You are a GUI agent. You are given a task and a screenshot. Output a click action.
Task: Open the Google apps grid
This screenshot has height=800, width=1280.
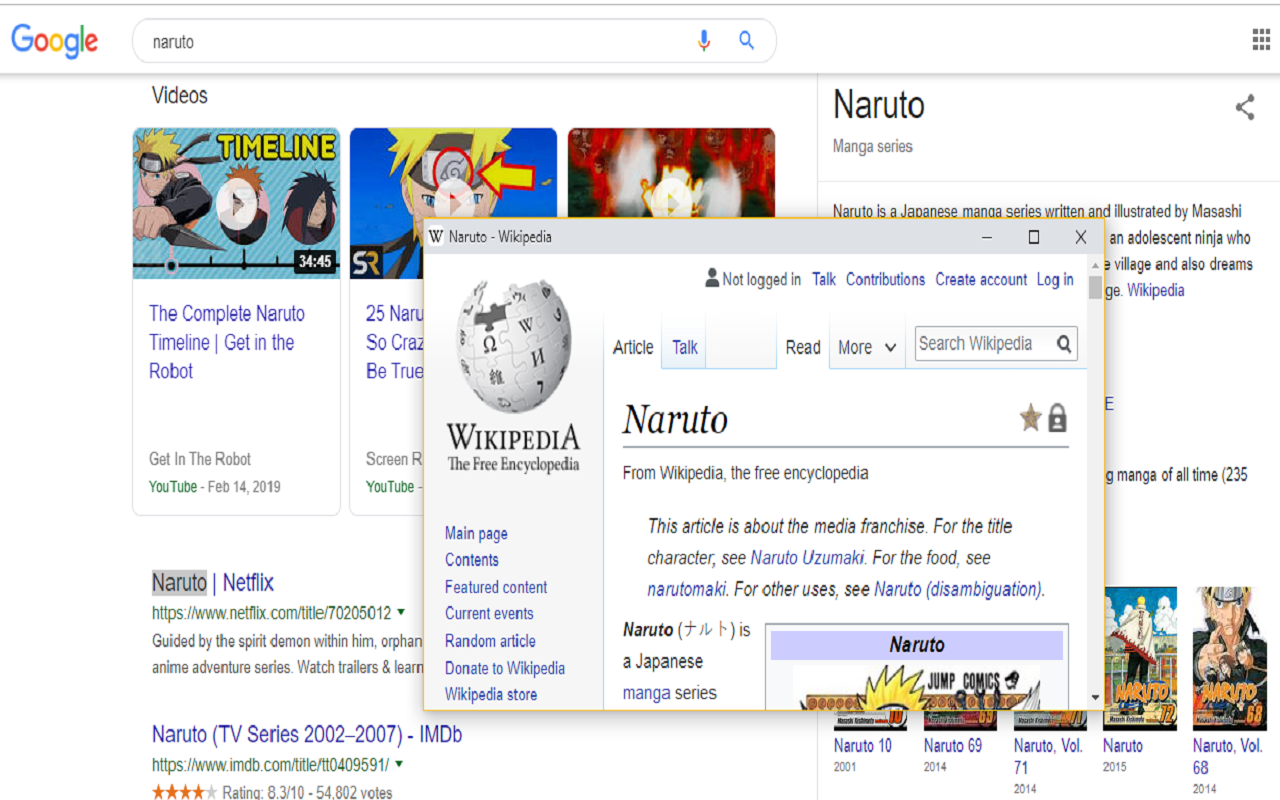tap(1261, 39)
